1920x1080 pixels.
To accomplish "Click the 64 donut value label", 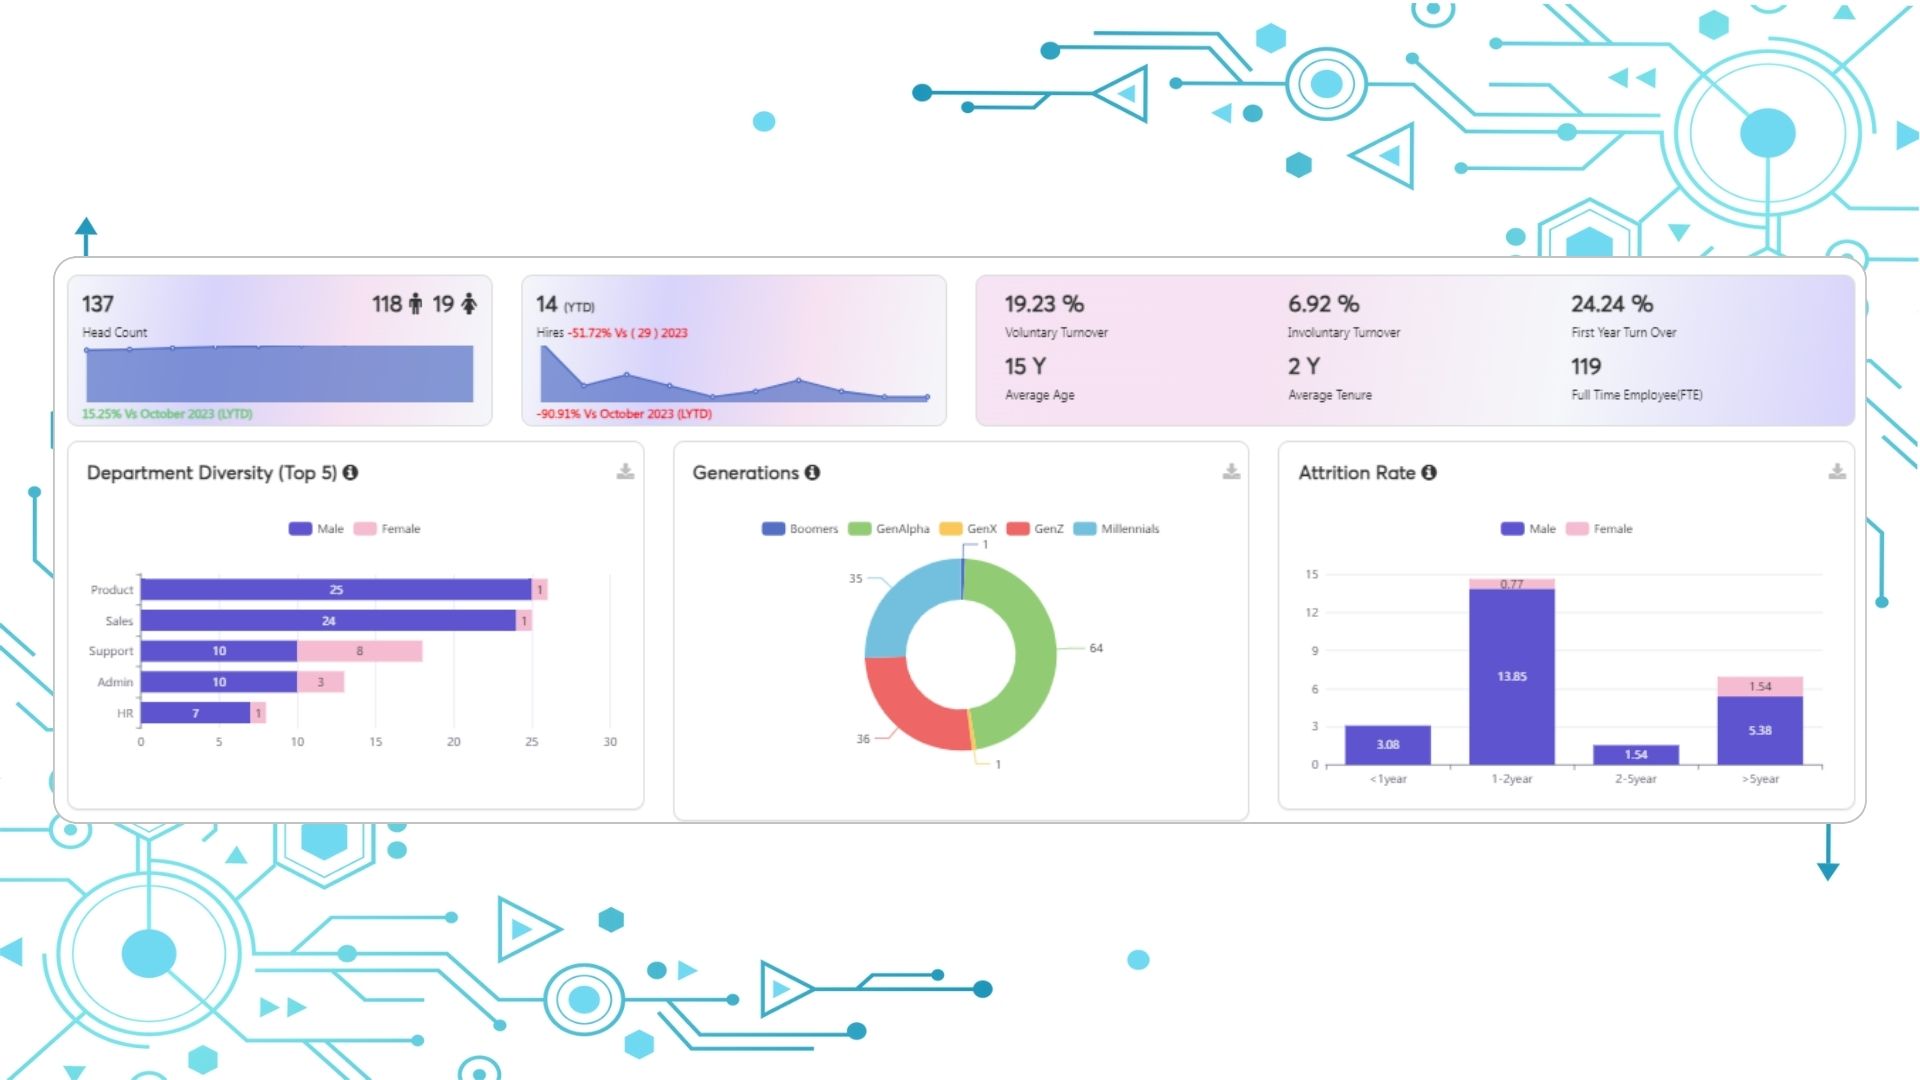I will pyautogui.click(x=1096, y=649).
